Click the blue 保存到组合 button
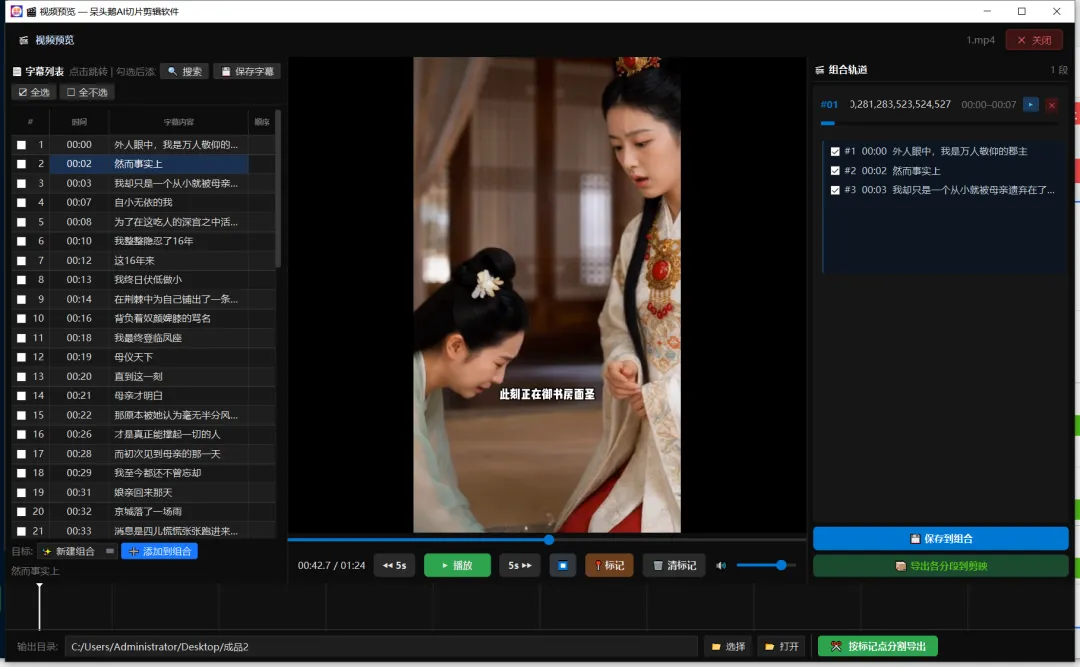Viewport: 1080px width, 667px height. tap(941, 538)
